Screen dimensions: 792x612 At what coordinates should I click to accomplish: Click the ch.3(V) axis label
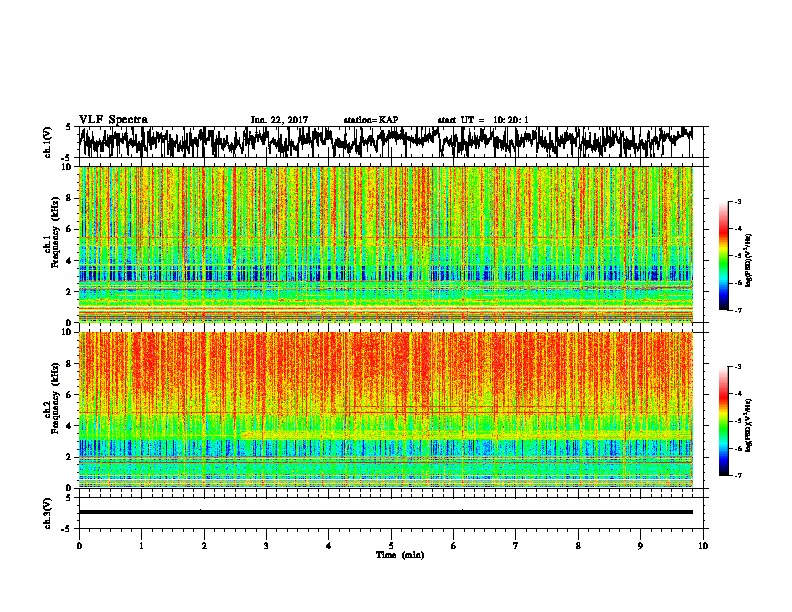[48, 514]
